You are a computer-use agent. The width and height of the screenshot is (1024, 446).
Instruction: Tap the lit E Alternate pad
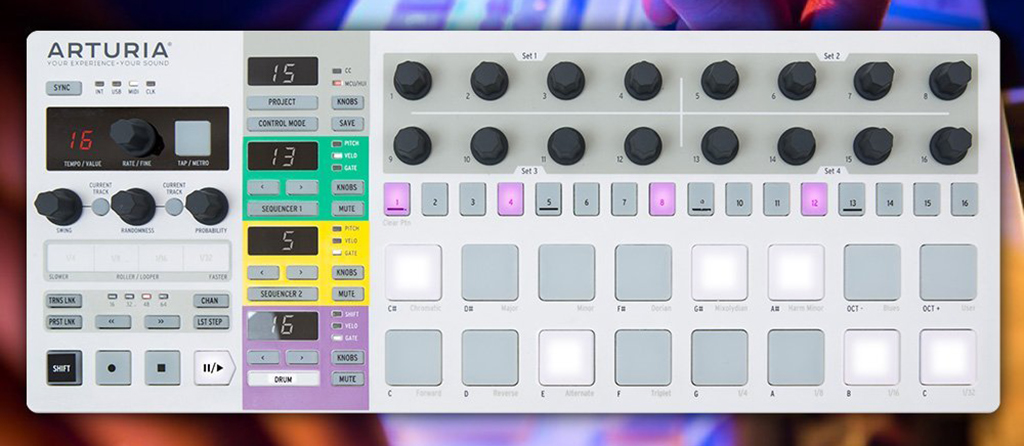coord(567,357)
